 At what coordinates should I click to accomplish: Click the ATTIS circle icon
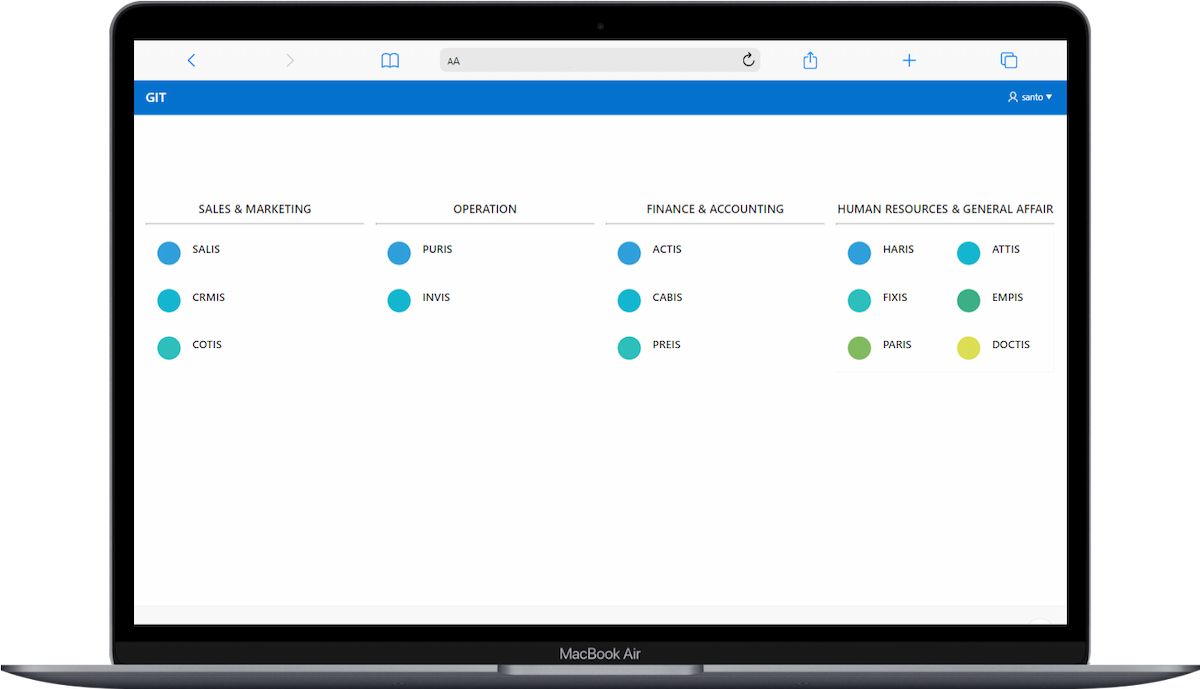point(968,253)
